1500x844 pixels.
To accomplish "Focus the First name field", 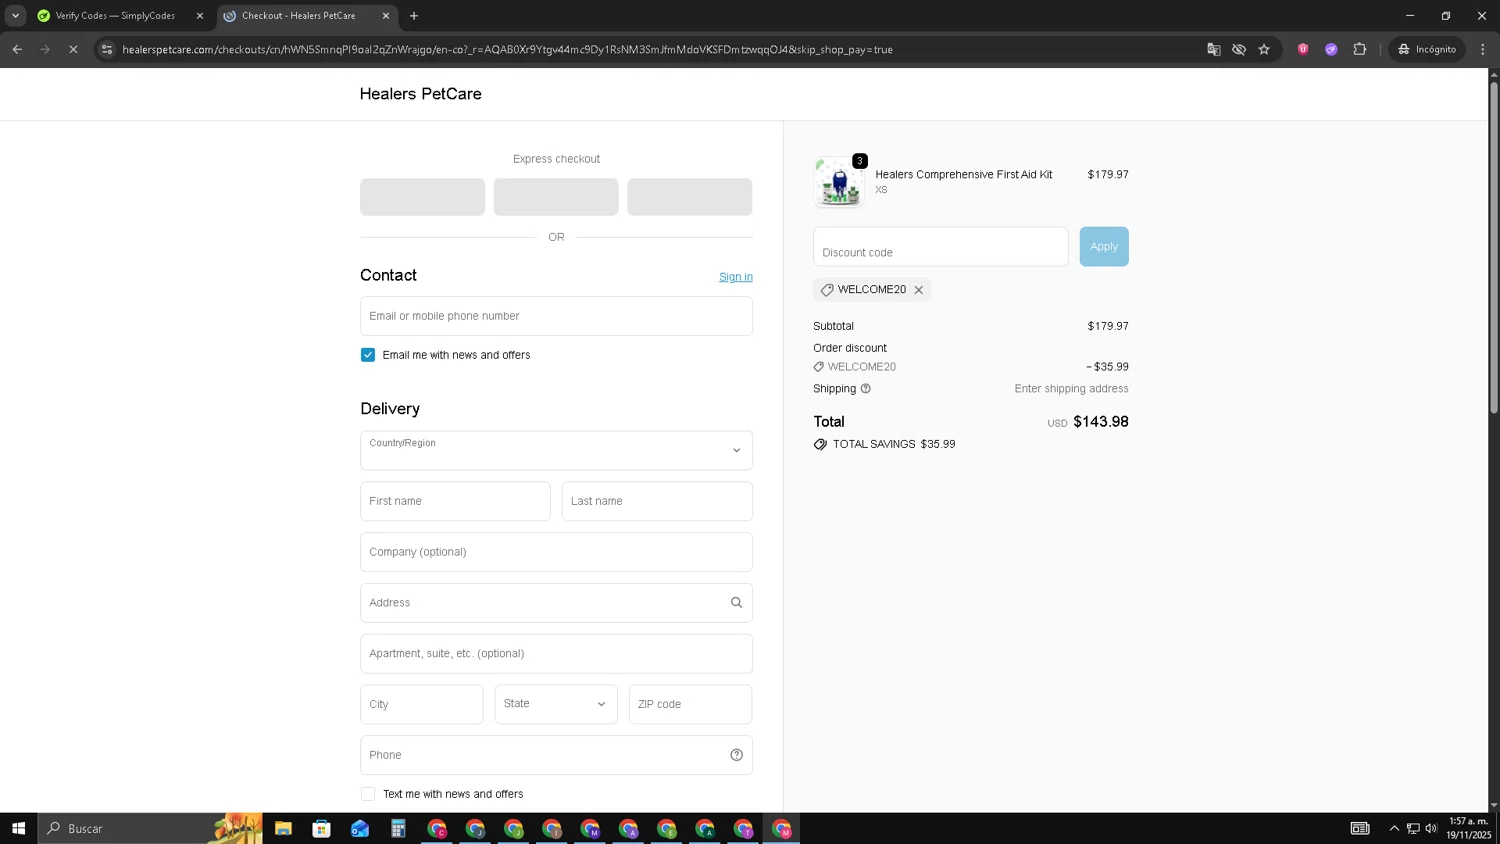I will tap(455, 501).
